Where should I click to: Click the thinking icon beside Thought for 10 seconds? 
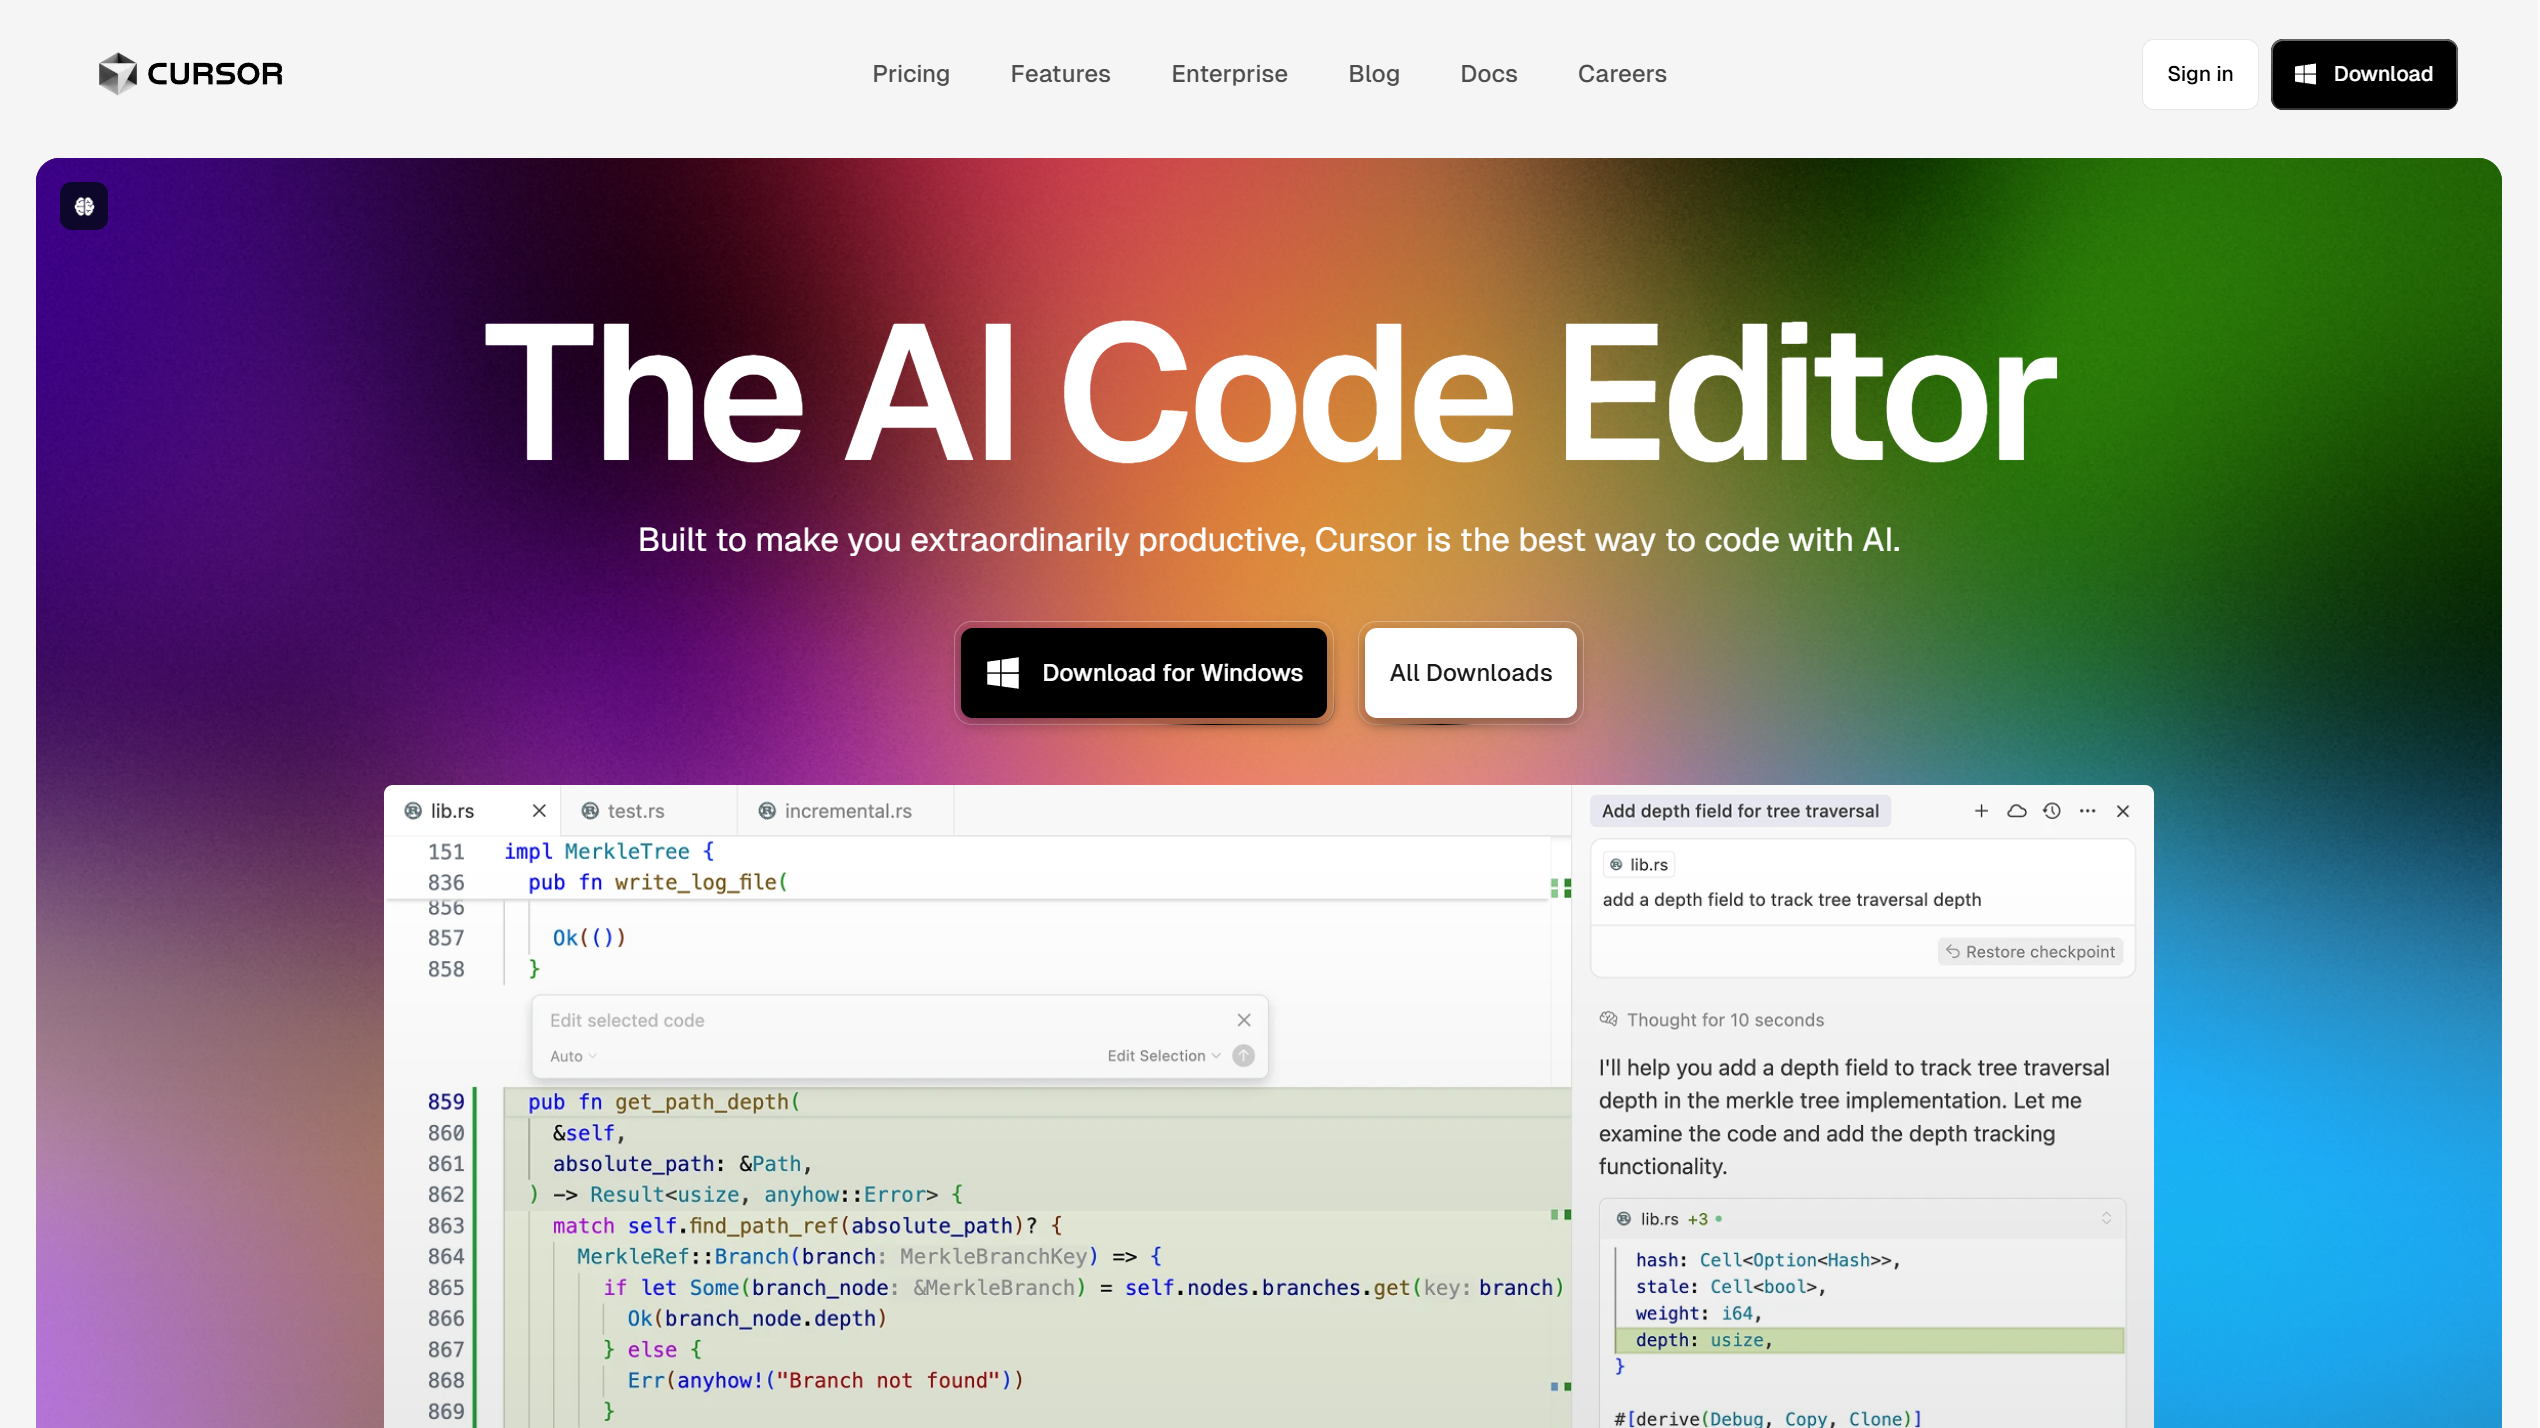(1609, 1020)
